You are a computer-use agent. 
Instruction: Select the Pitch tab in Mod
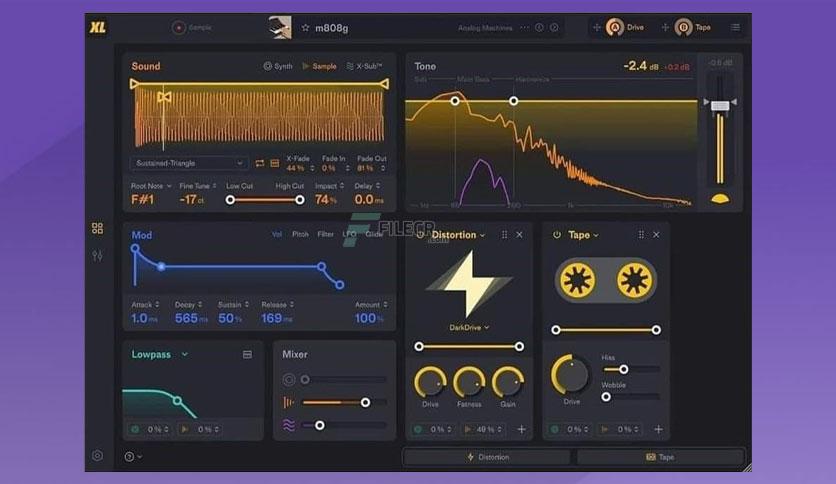click(x=300, y=234)
